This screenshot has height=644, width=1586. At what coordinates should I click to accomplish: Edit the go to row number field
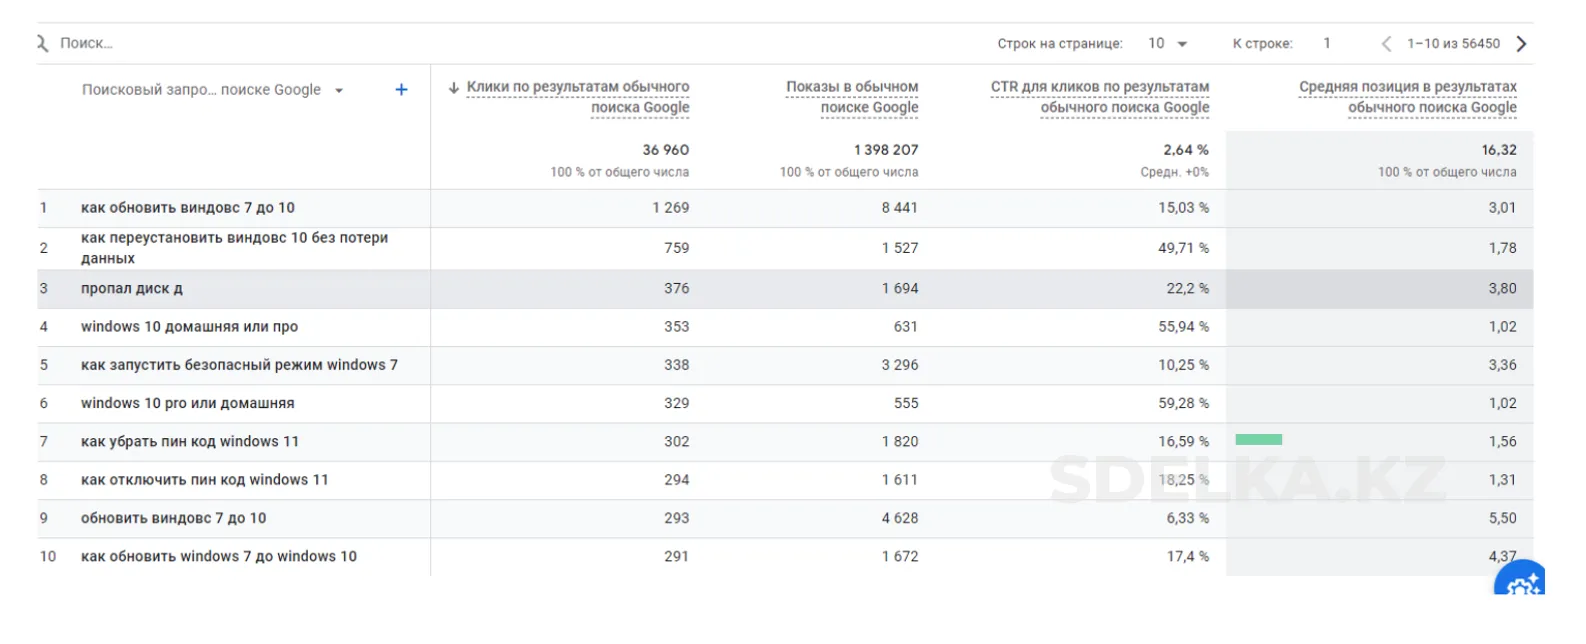pyautogui.click(x=1327, y=43)
